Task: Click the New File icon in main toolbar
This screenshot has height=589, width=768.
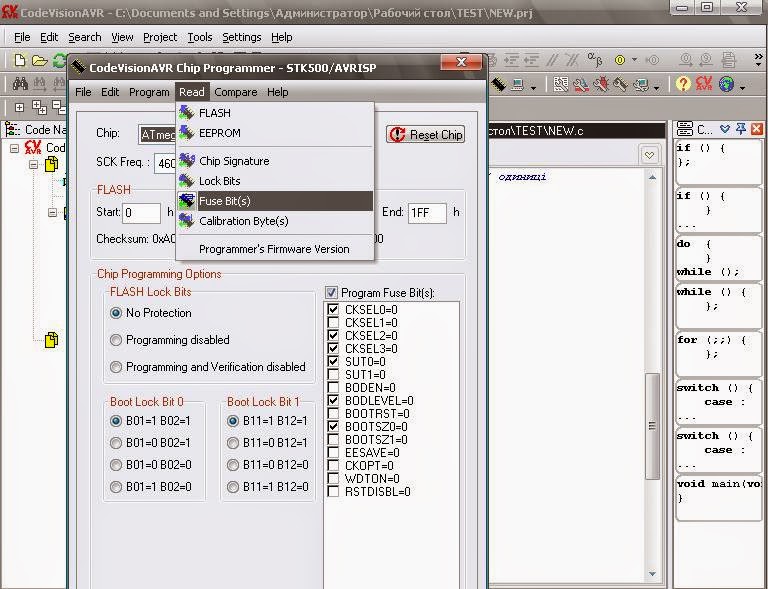Action: pos(20,61)
